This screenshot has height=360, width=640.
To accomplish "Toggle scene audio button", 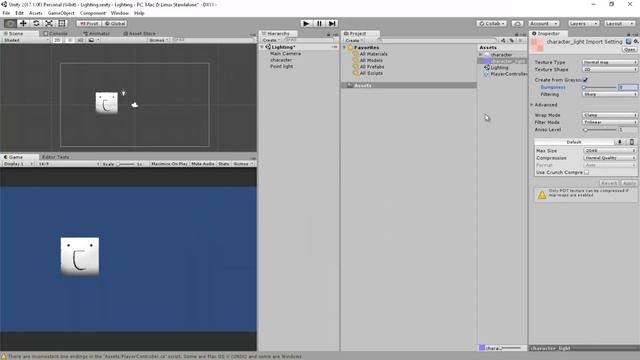I will 80,40.
